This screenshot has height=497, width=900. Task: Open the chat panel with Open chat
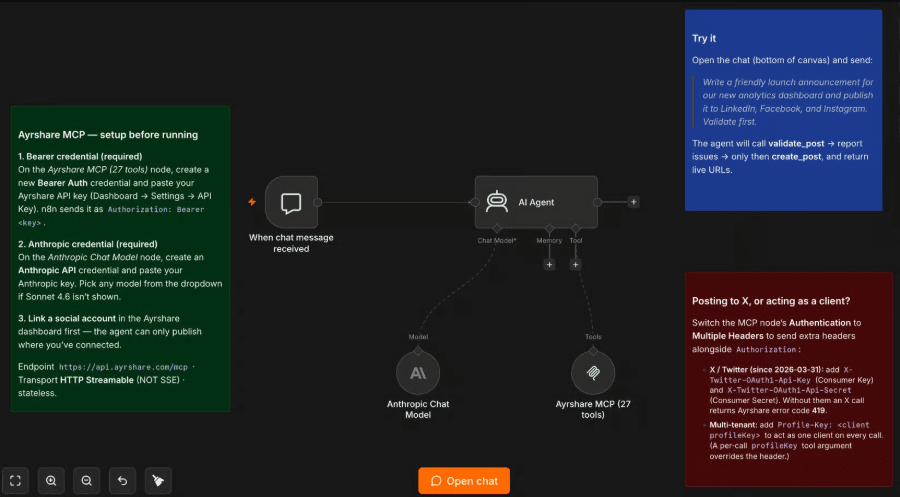coord(464,481)
